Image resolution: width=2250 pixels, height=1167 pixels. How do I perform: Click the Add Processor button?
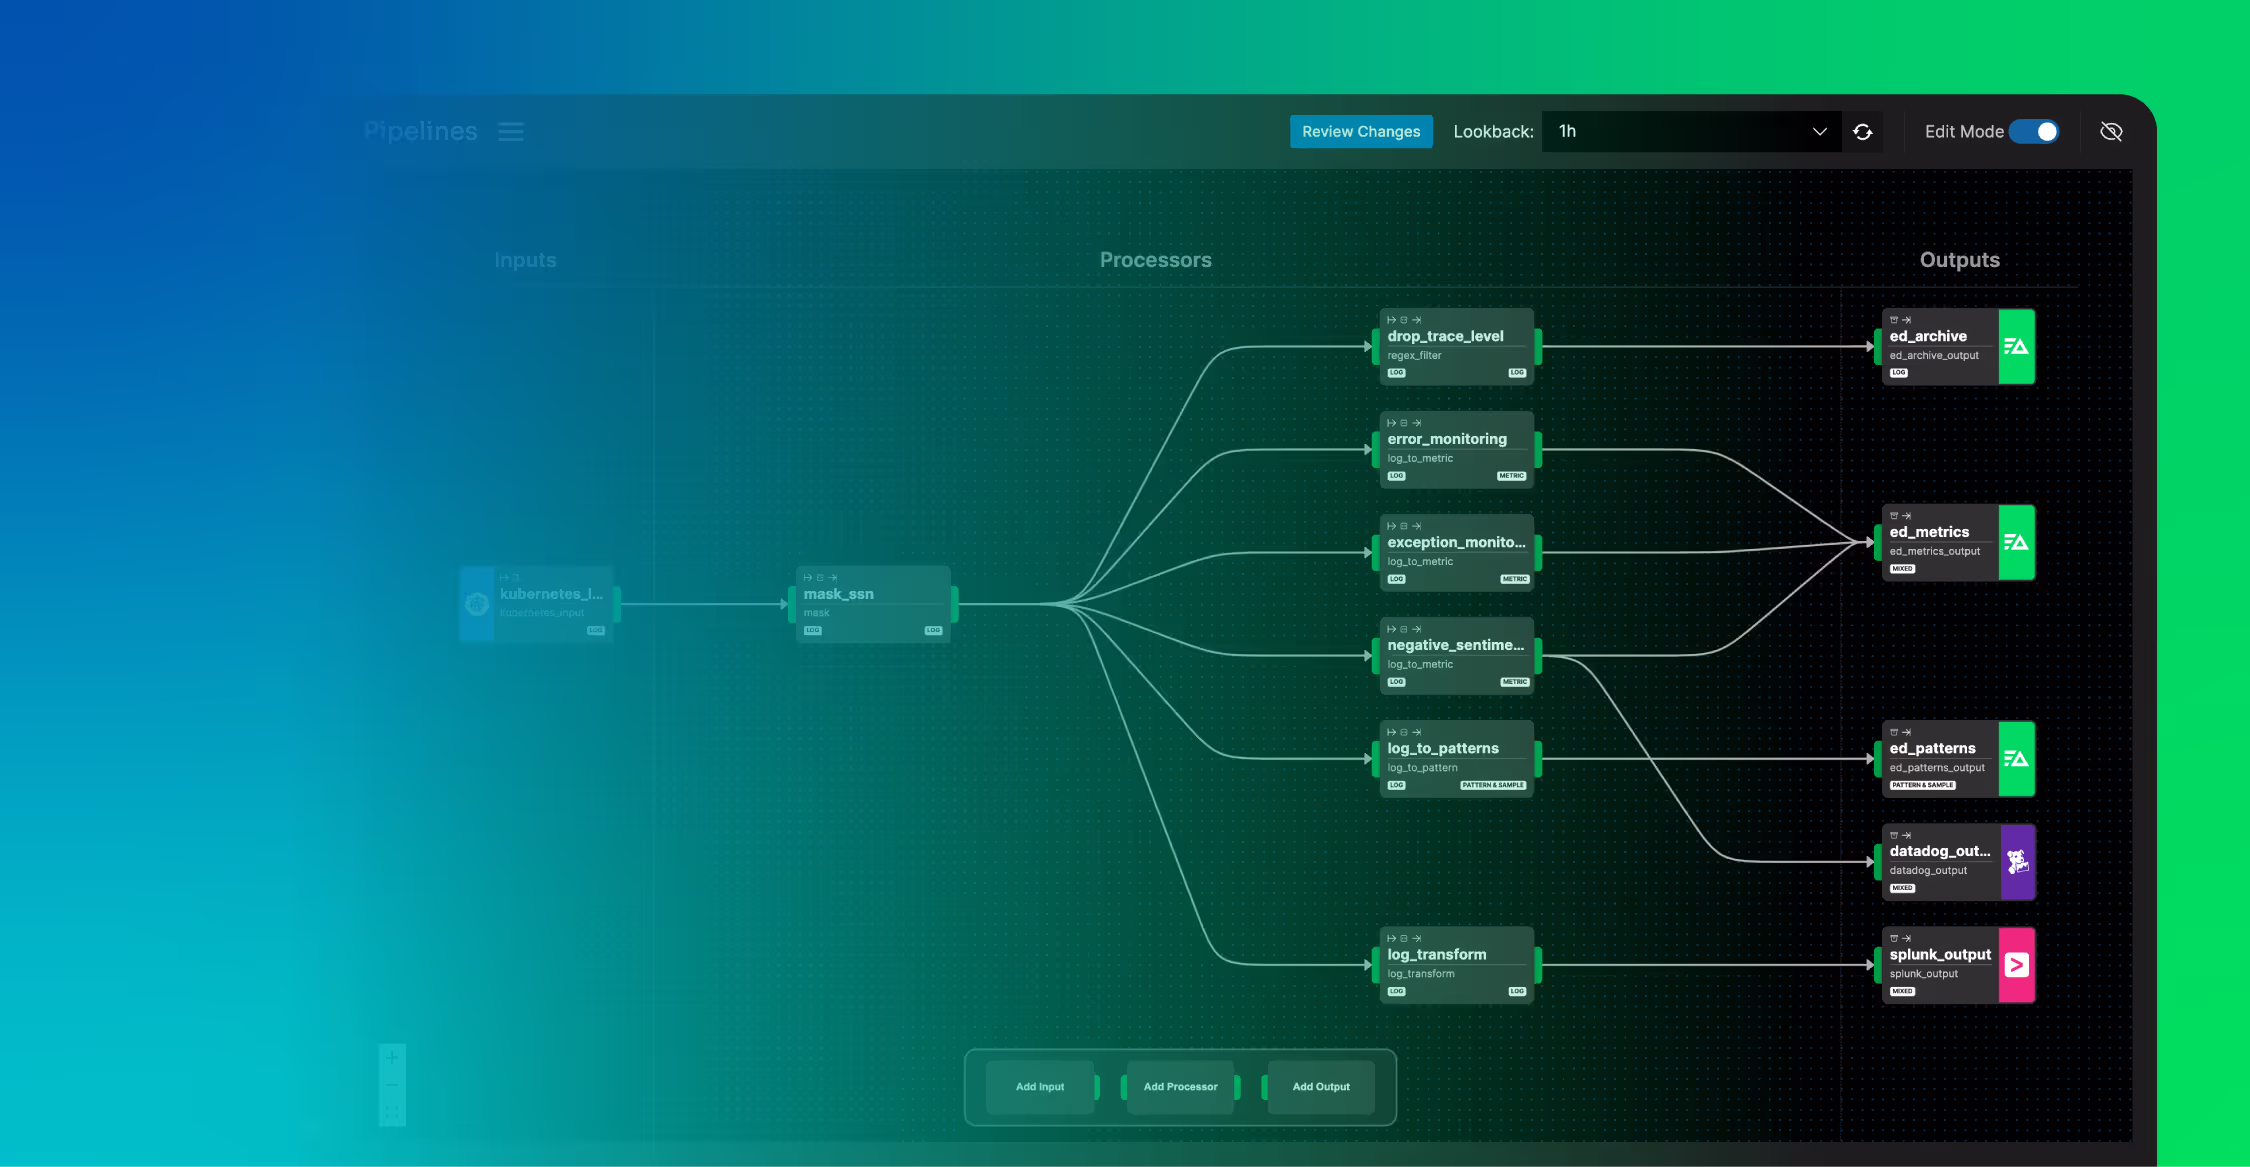(x=1180, y=1087)
